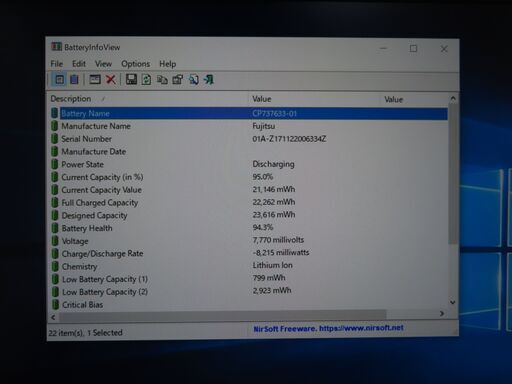The width and height of the screenshot is (512, 384).
Task: Click the horizontal scrollbar thumb
Action: pyautogui.click(x=222, y=315)
